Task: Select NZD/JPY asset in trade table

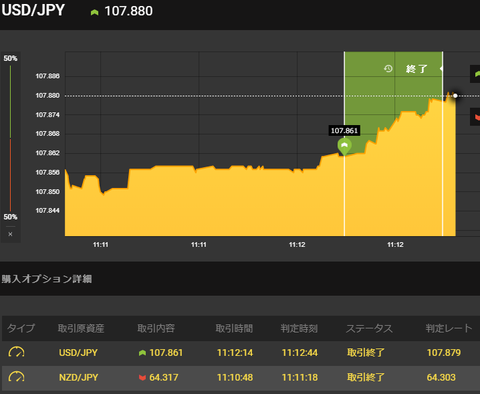Action: click(79, 377)
